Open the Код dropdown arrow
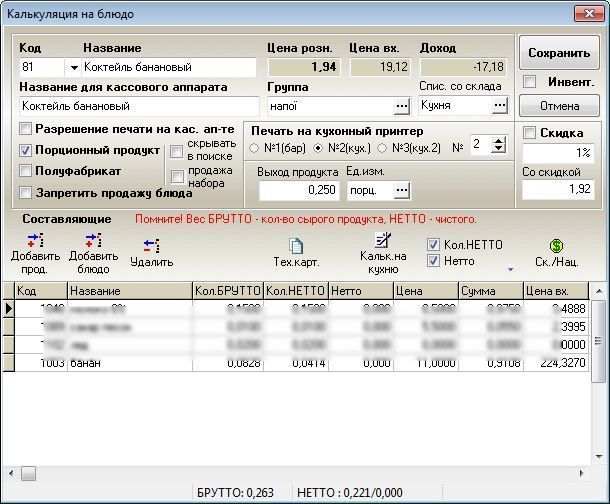 click(74, 68)
